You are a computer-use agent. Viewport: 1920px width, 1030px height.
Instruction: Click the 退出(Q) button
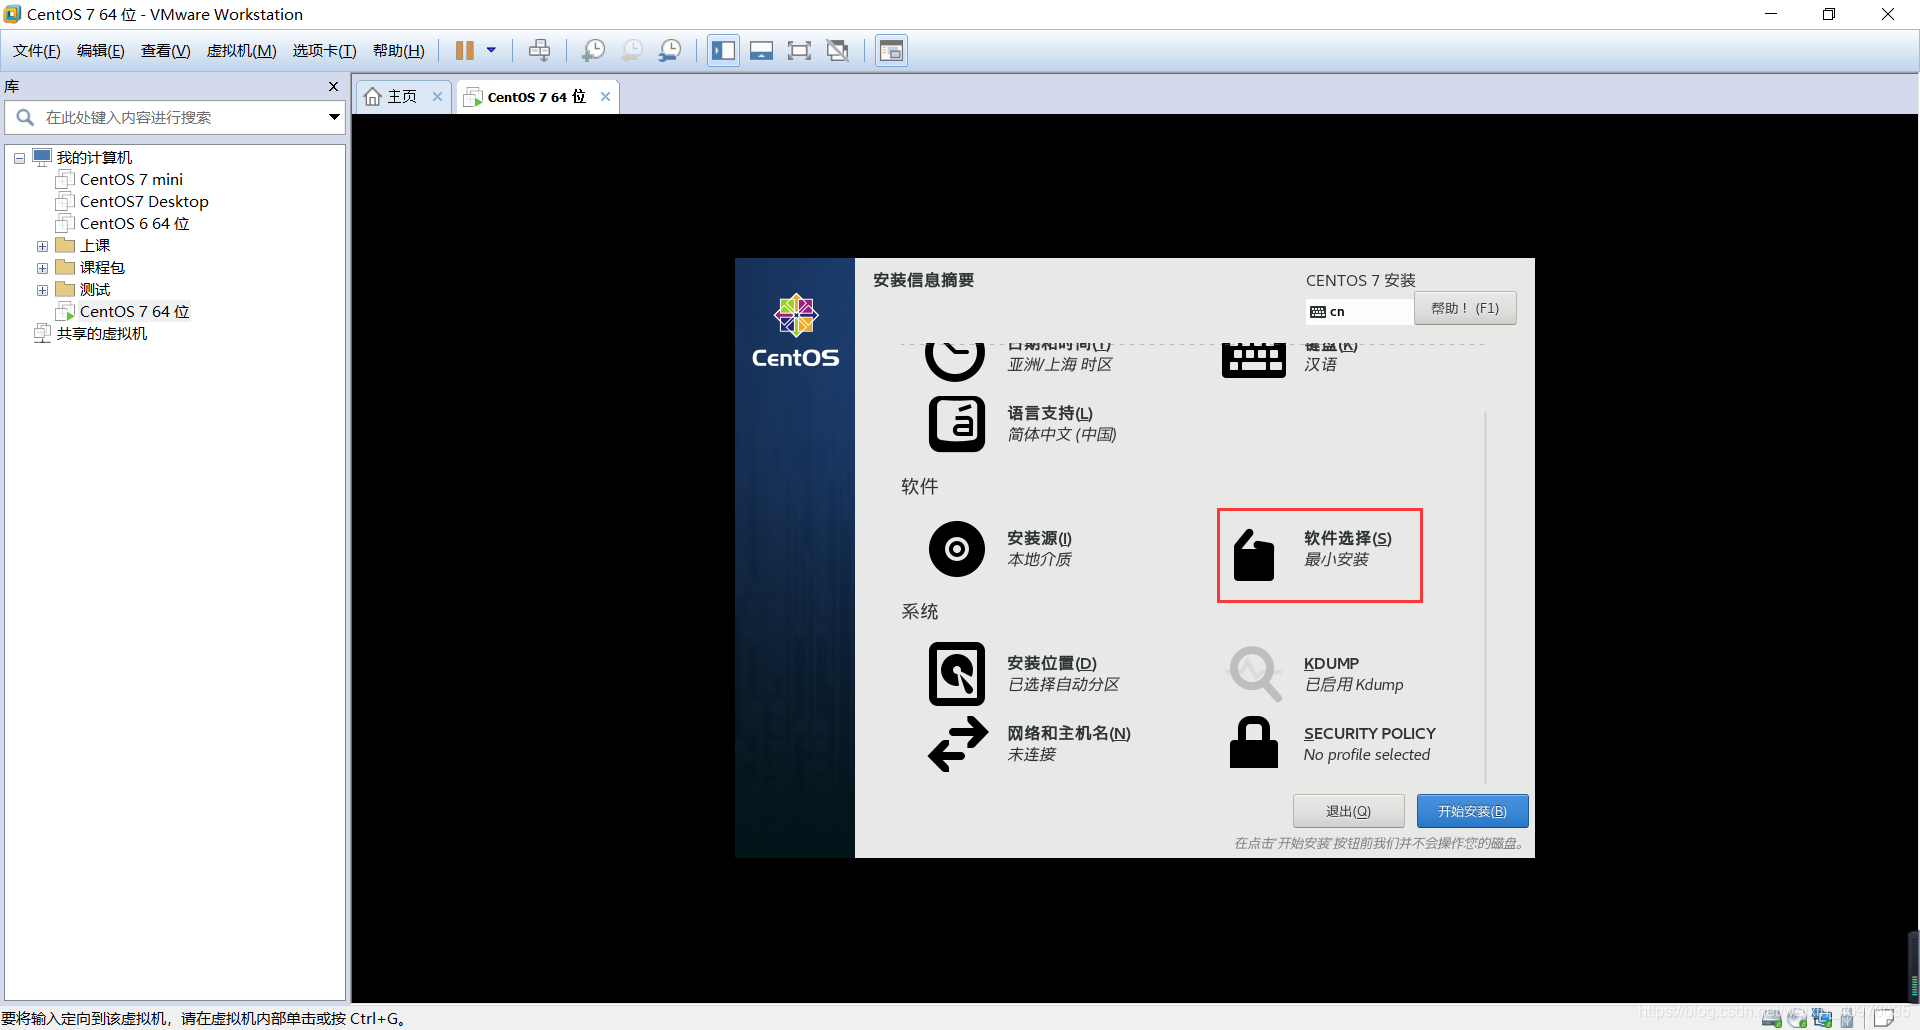(x=1348, y=811)
